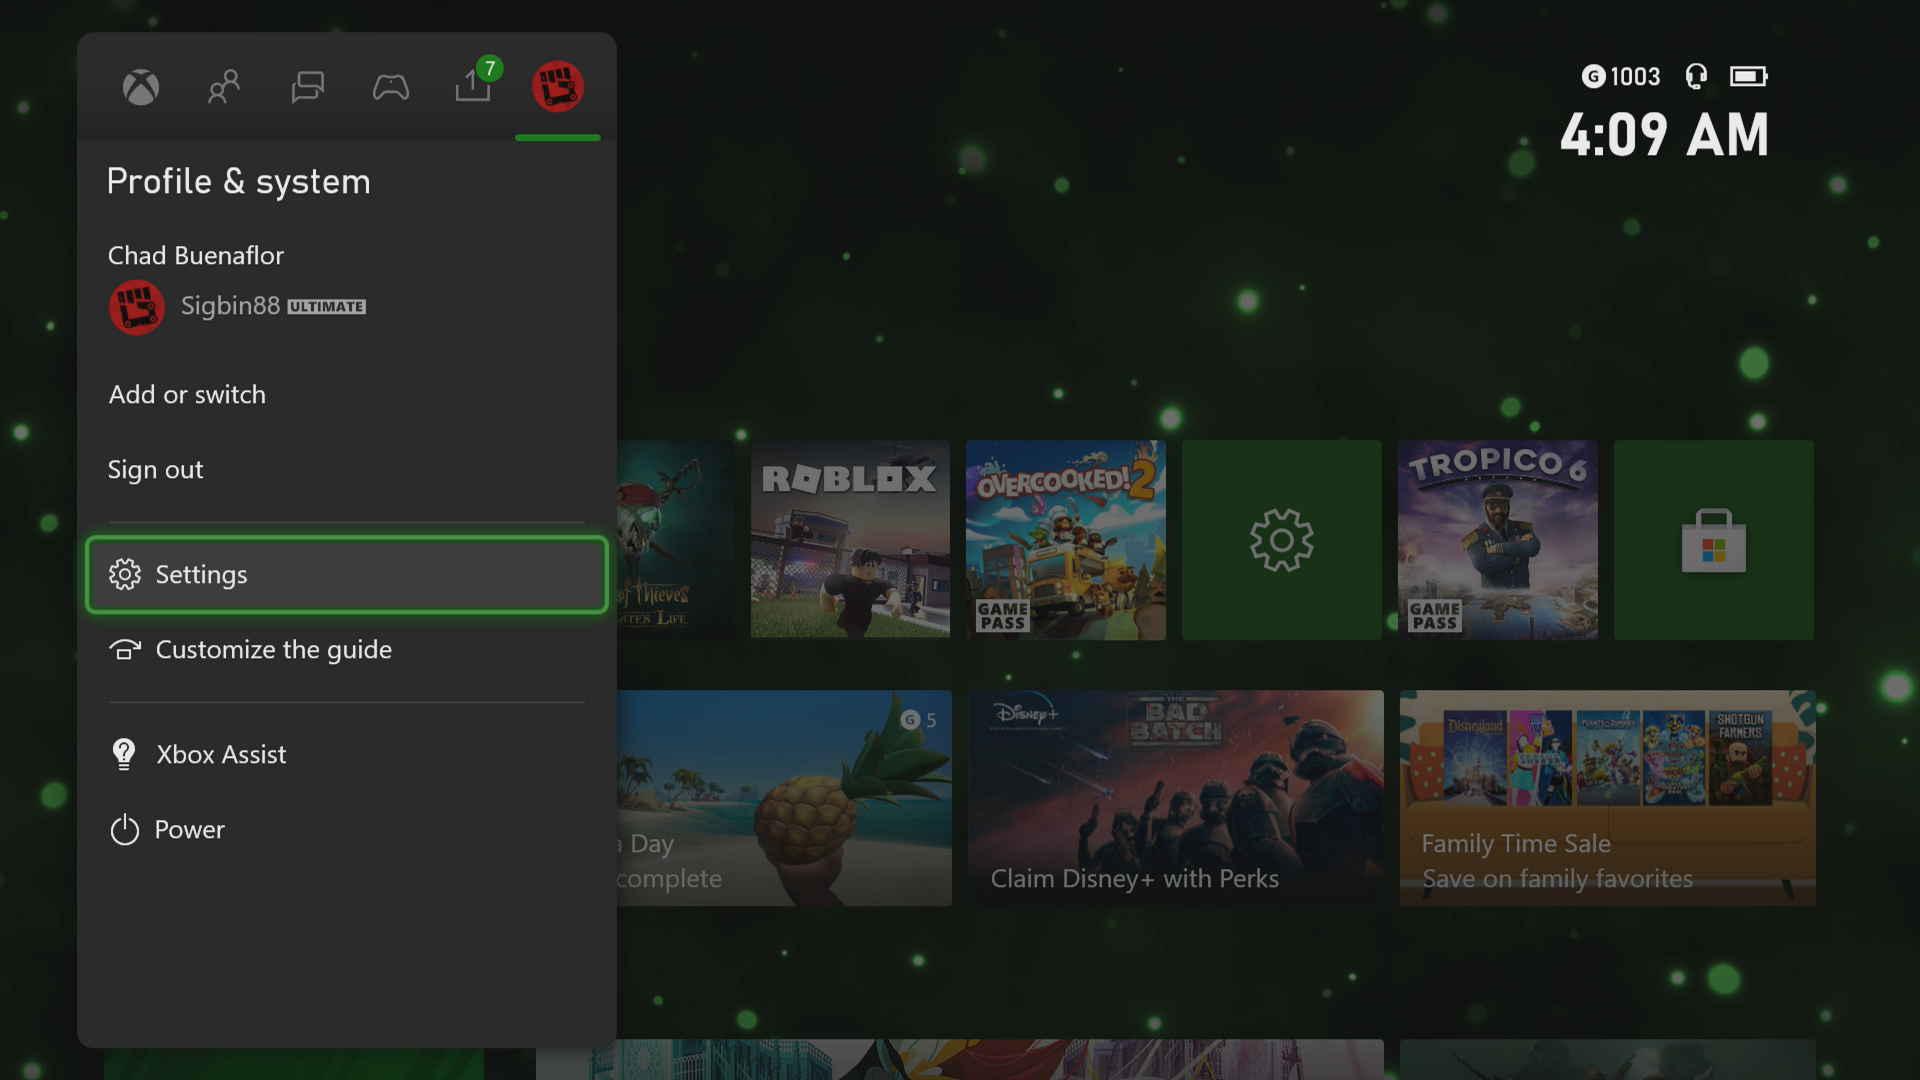Check the controller battery icon
Screen dimensions: 1920x1080
[1751, 76]
